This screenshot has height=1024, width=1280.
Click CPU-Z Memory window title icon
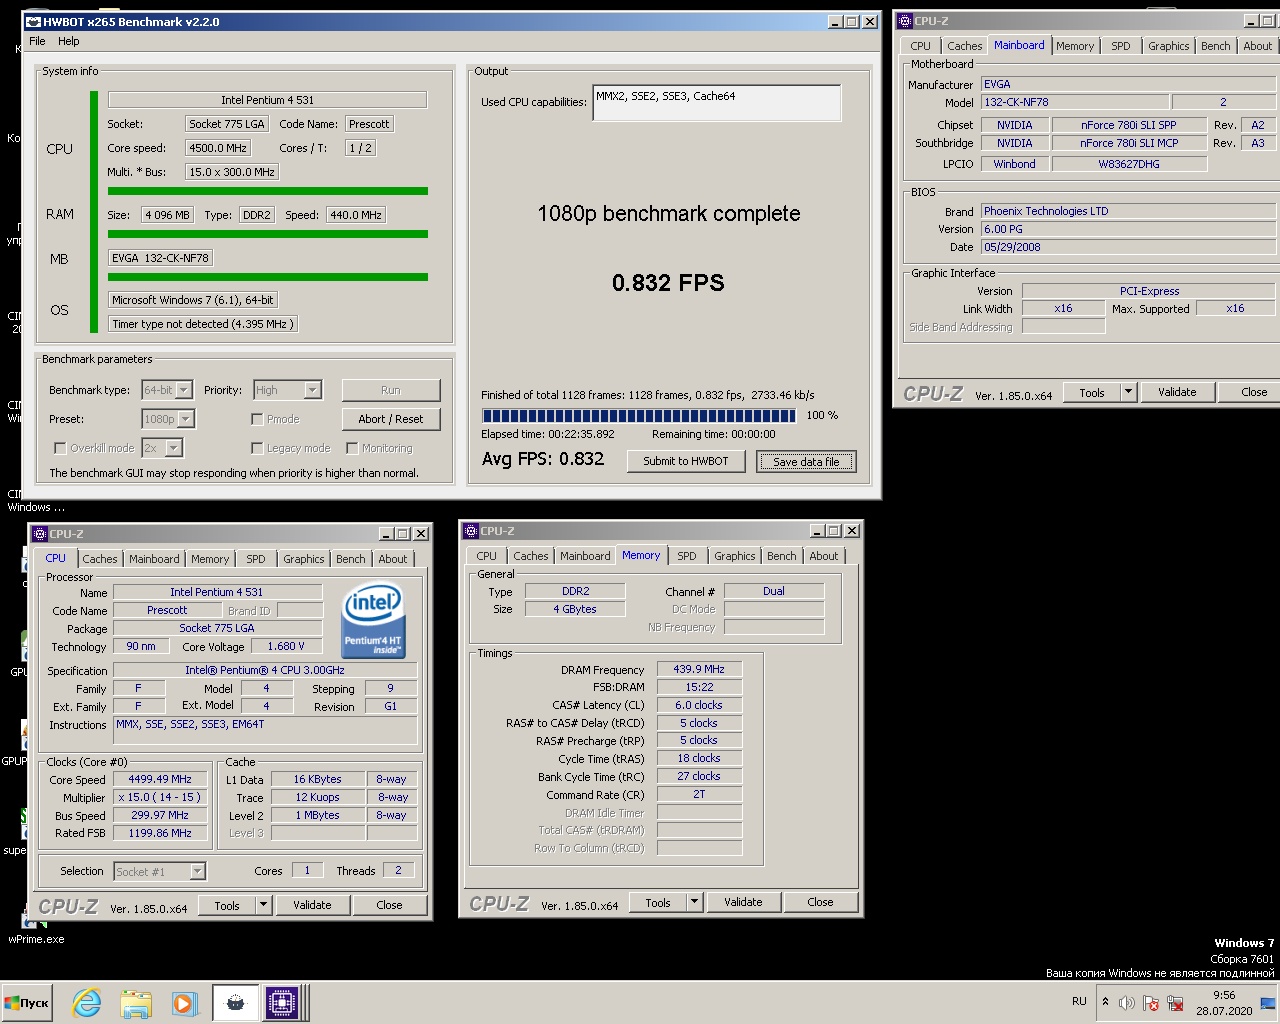[471, 531]
